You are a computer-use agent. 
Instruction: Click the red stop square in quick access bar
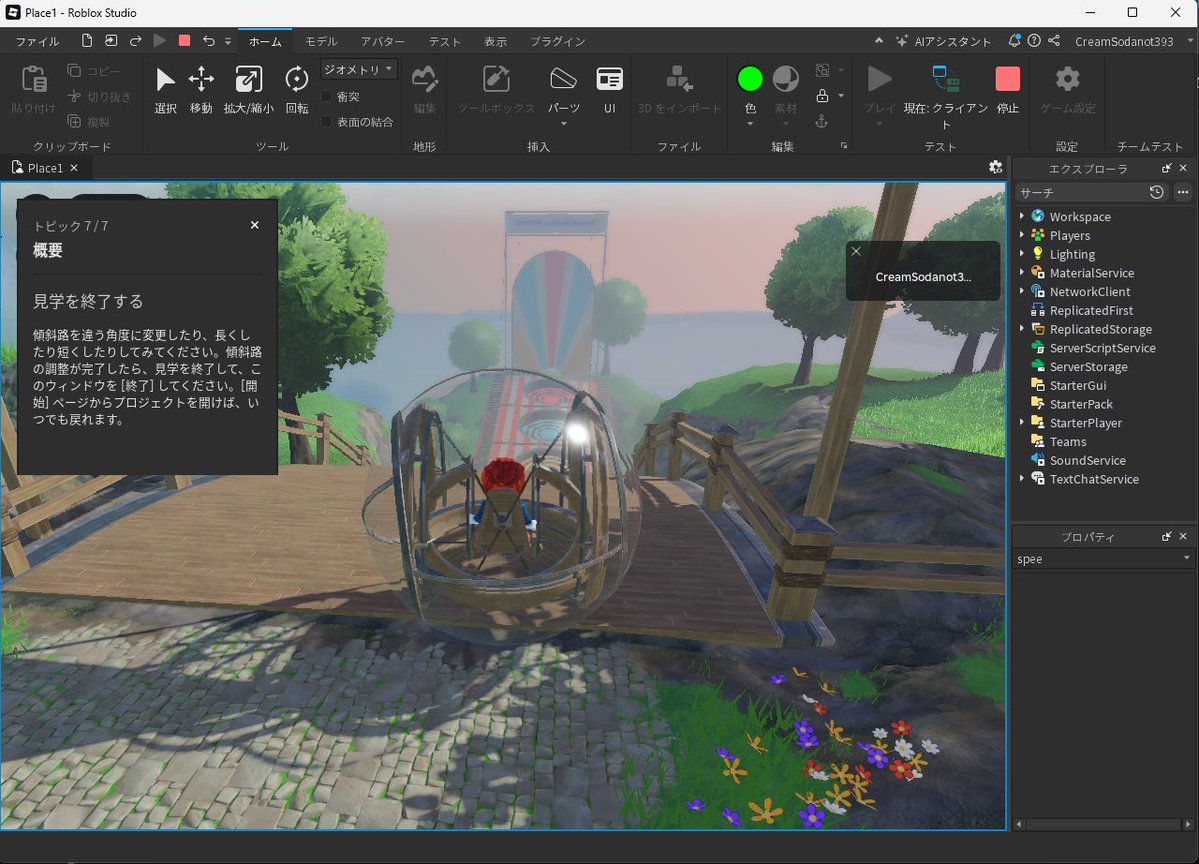pyautogui.click(x=184, y=41)
